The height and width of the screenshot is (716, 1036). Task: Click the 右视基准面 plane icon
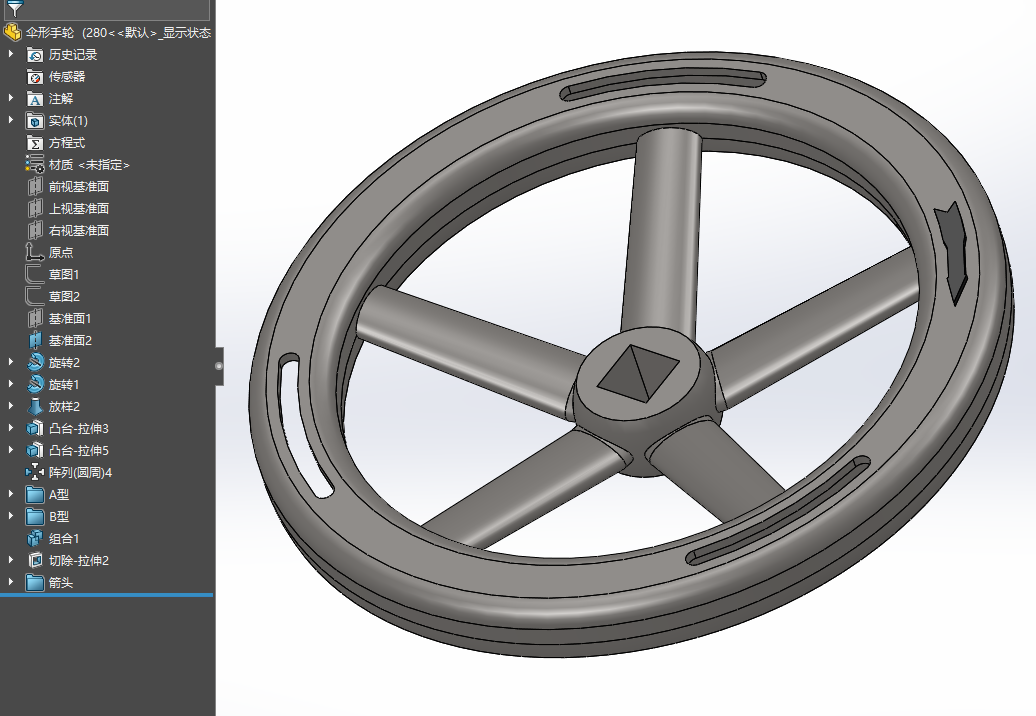coord(34,230)
